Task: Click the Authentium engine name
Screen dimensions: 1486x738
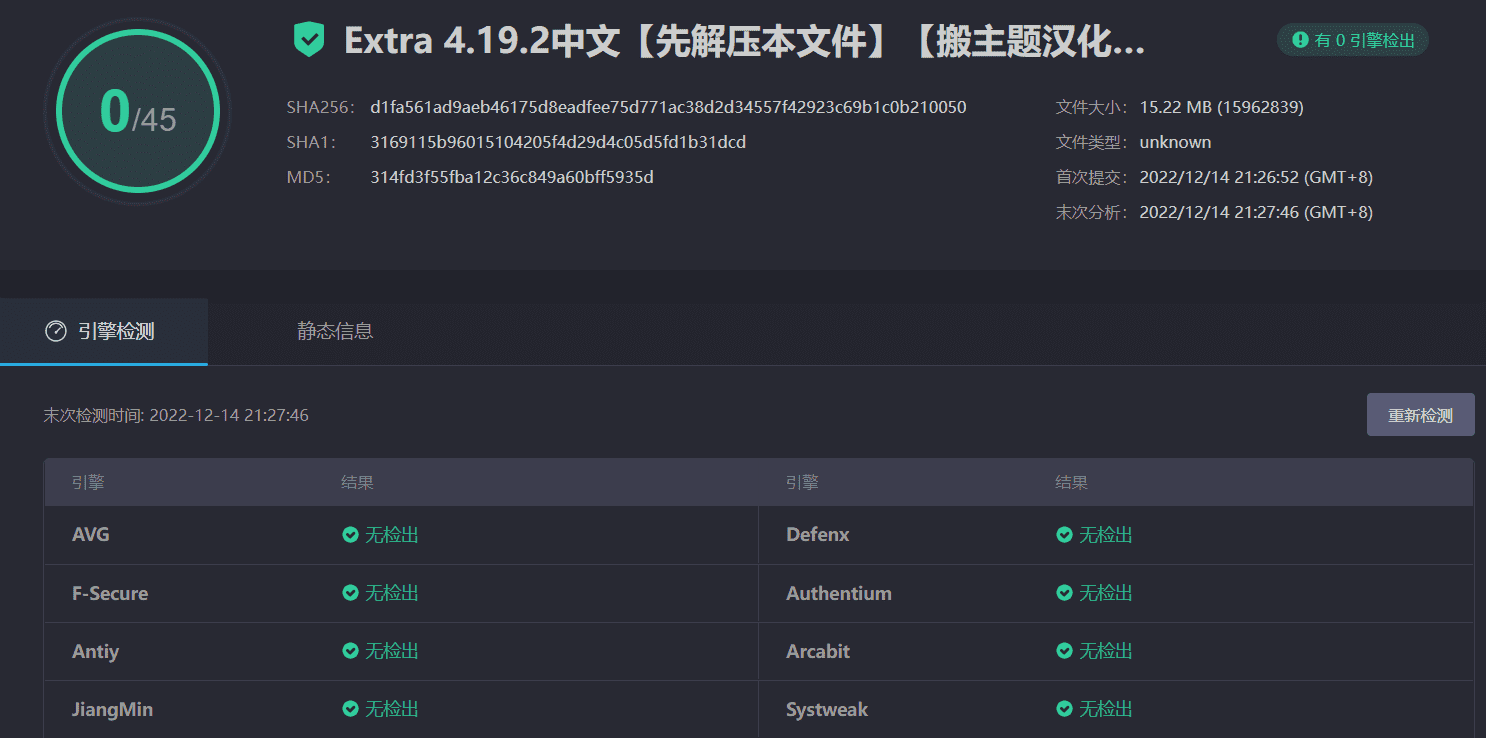Action: [839, 593]
